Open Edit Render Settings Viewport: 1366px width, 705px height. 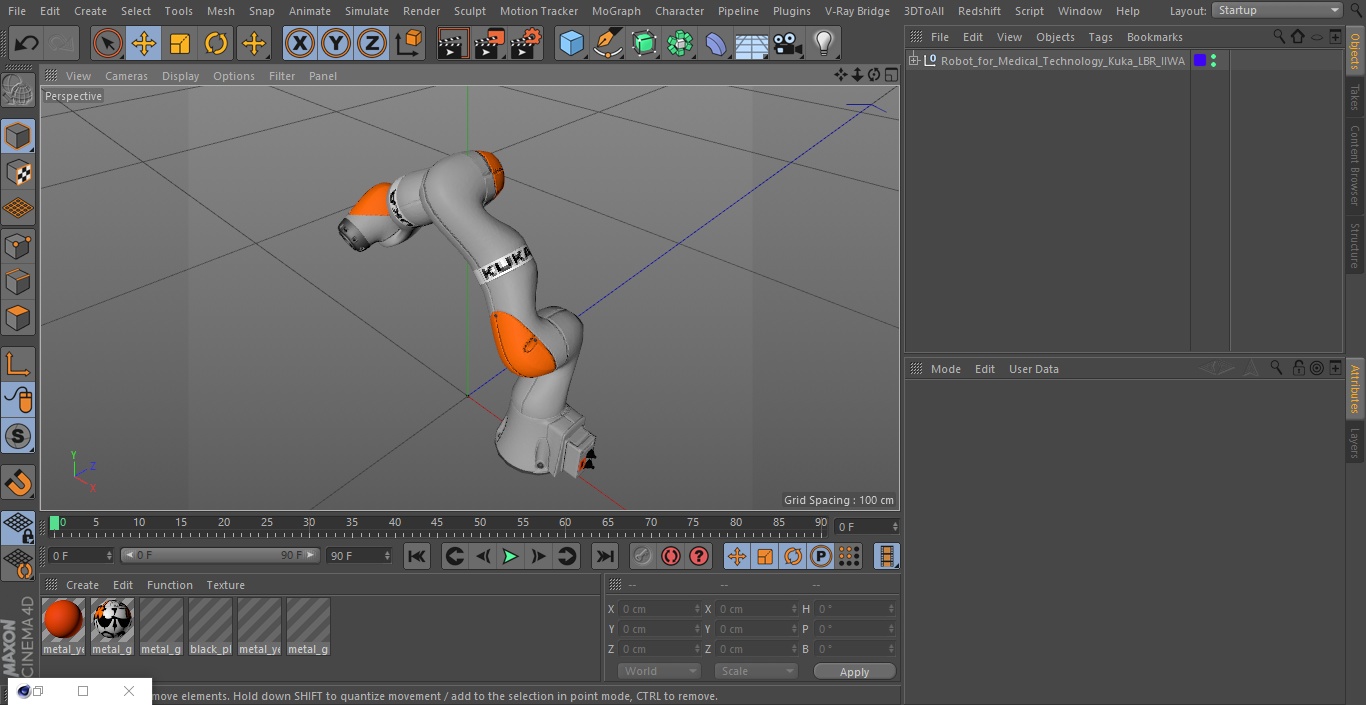pos(526,43)
